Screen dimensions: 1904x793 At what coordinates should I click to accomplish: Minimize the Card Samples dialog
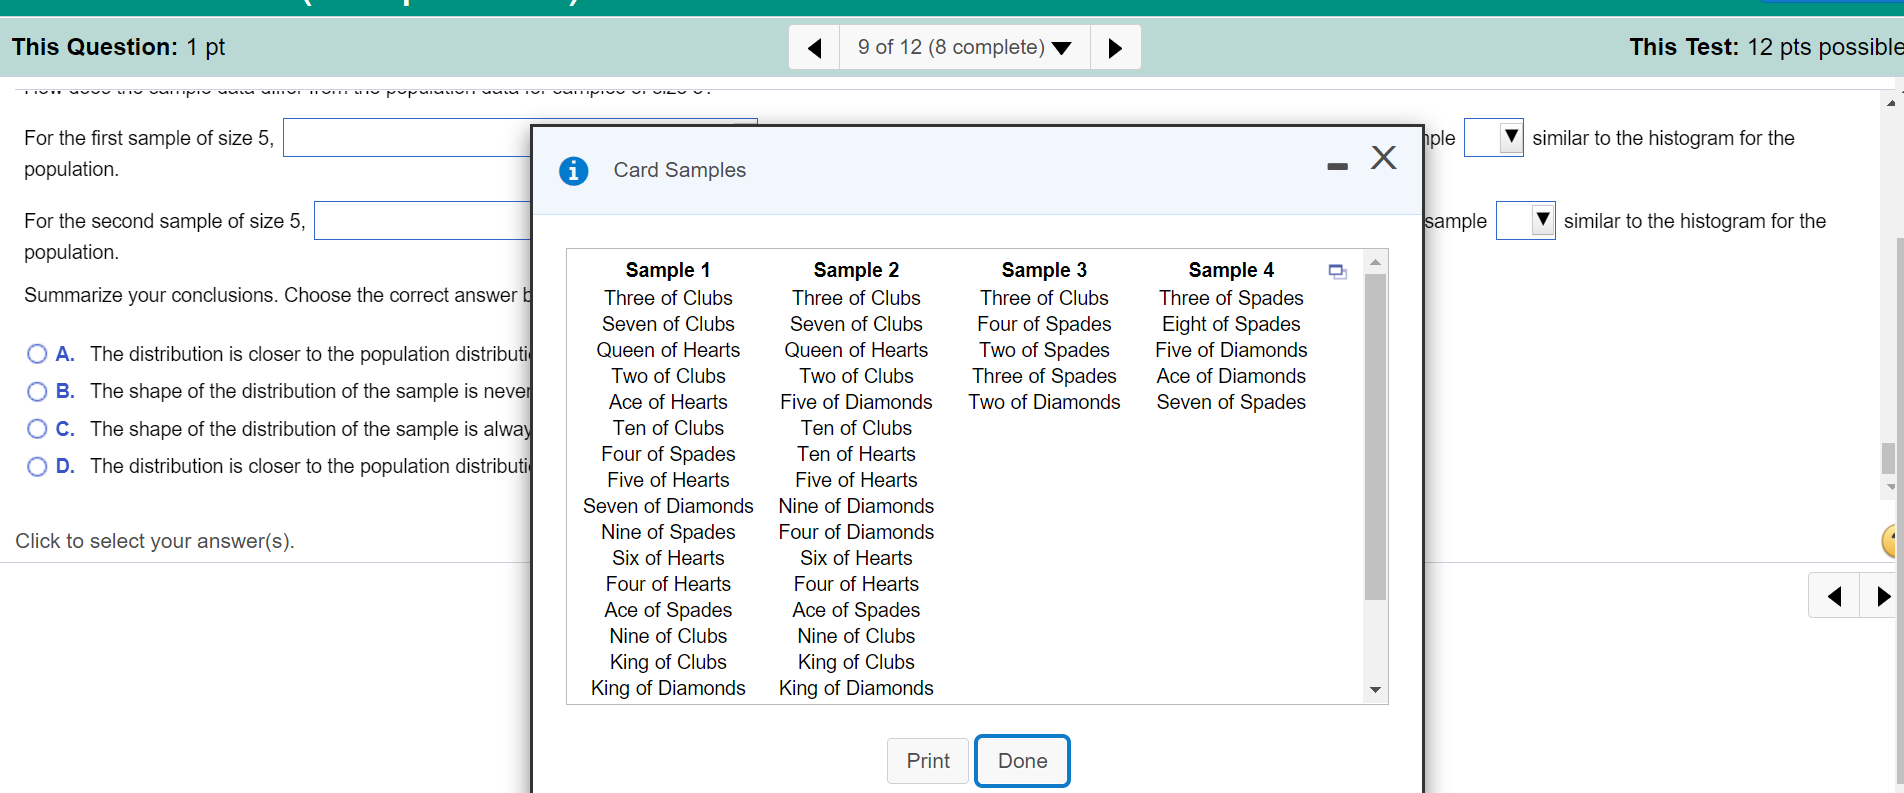click(x=1337, y=166)
